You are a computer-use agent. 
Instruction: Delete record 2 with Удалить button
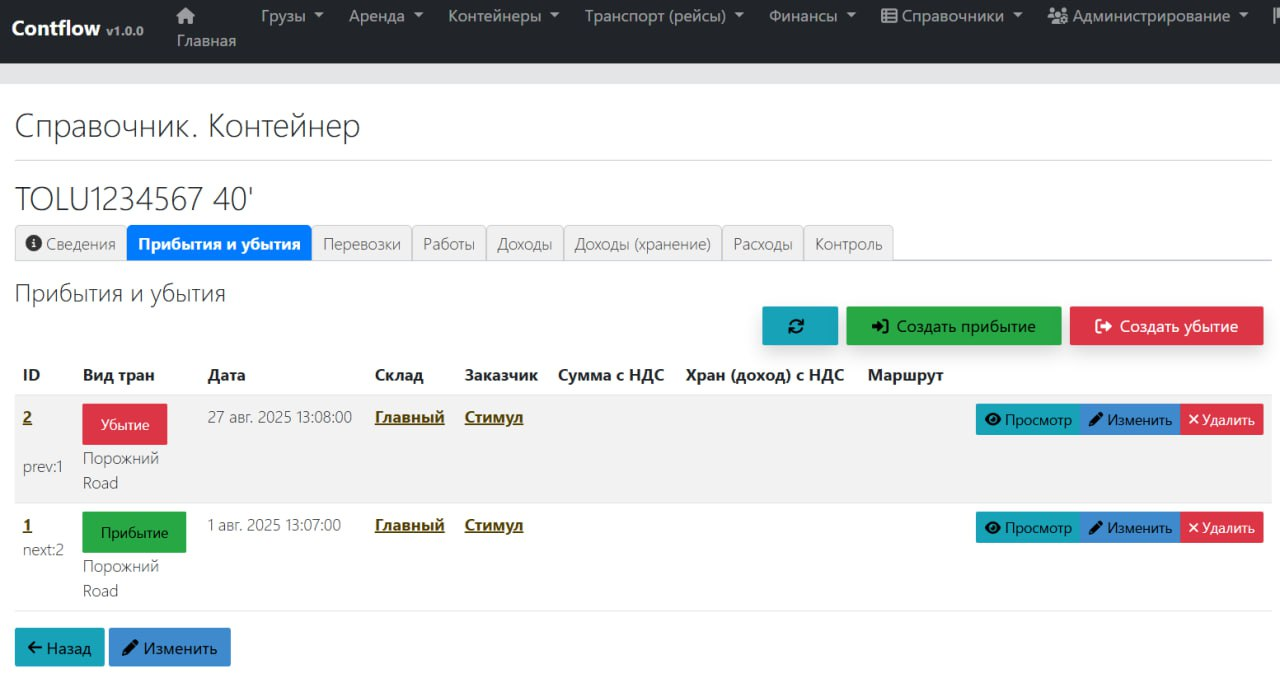click(x=1221, y=420)
